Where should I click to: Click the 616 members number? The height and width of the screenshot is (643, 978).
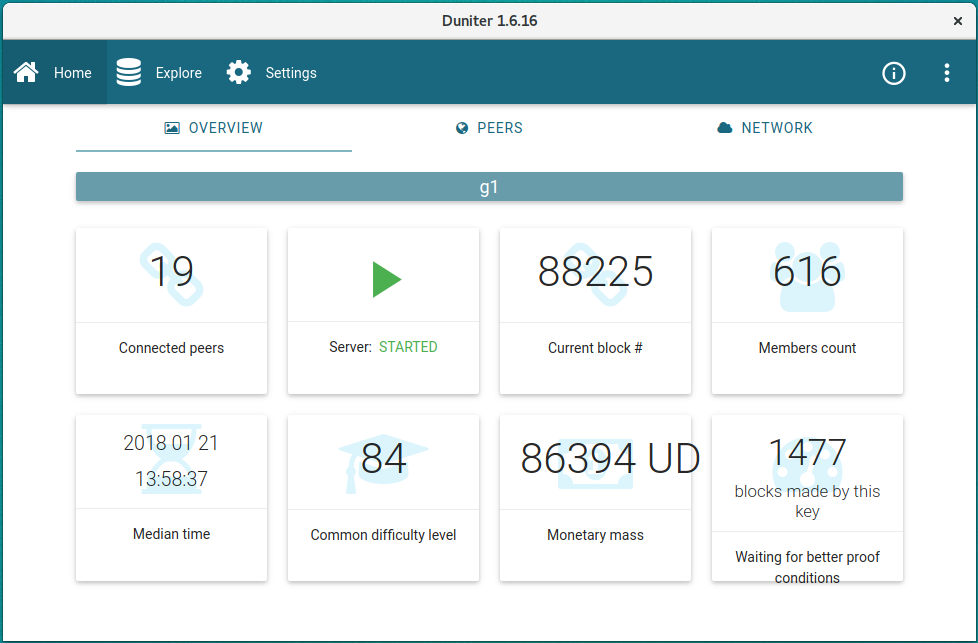tap(807, 271)
